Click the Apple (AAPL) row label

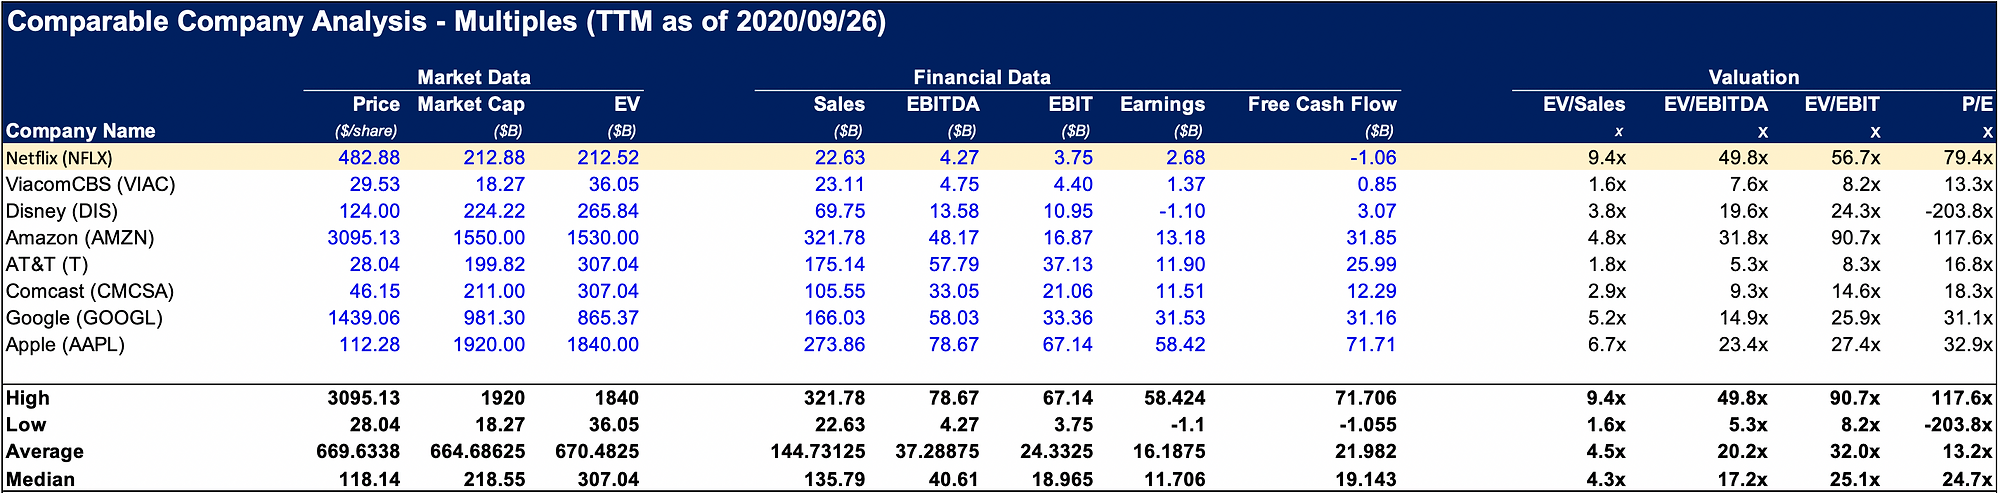65,344
